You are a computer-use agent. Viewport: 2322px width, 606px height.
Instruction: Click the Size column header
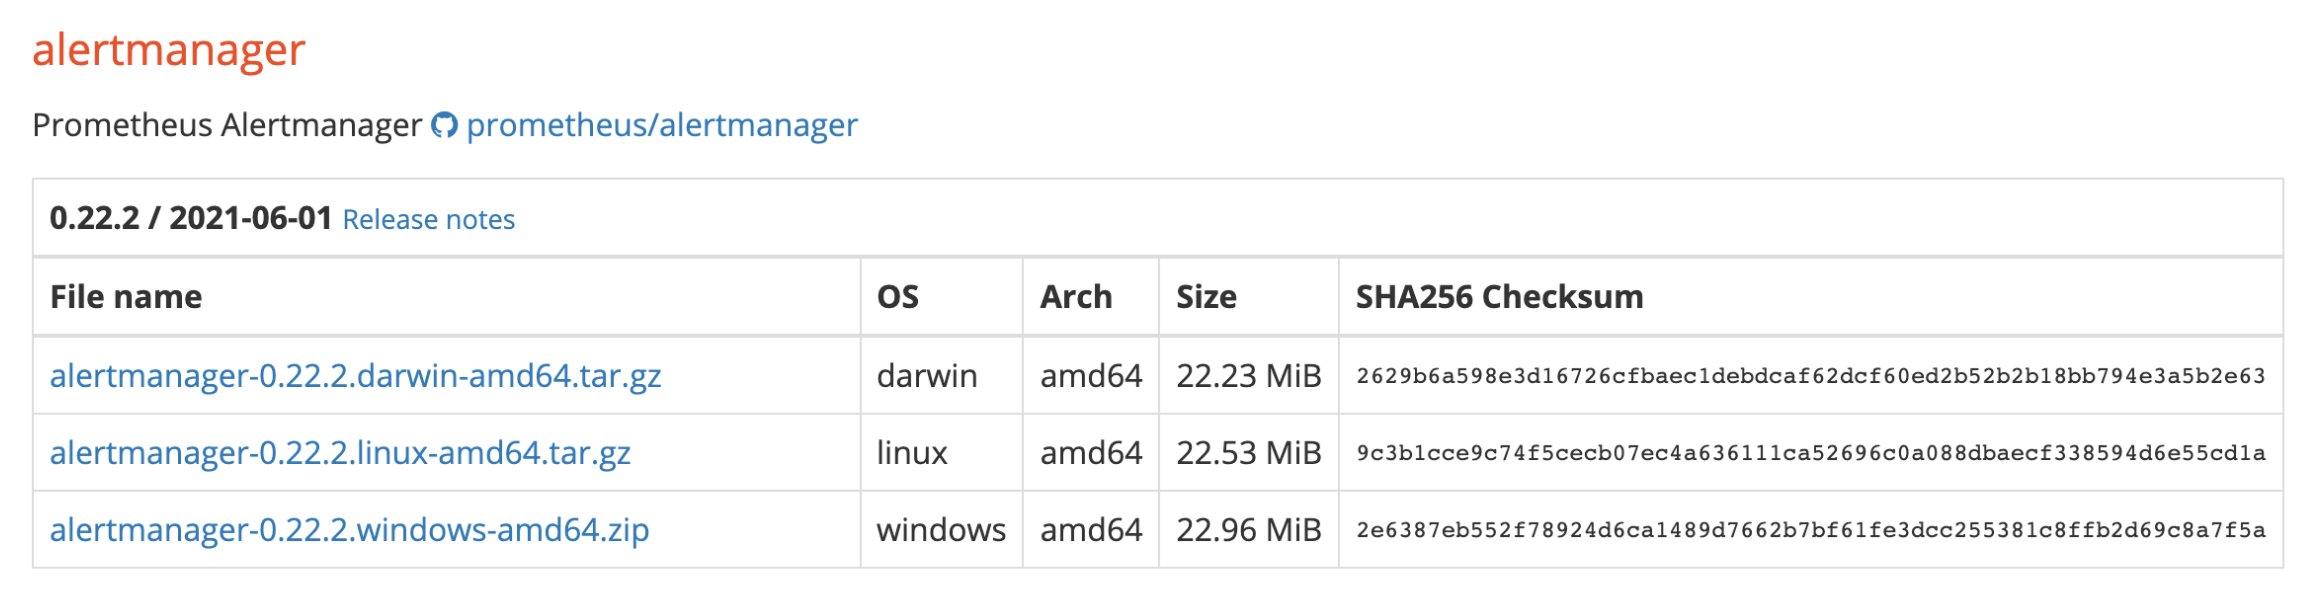point(1207,296)
